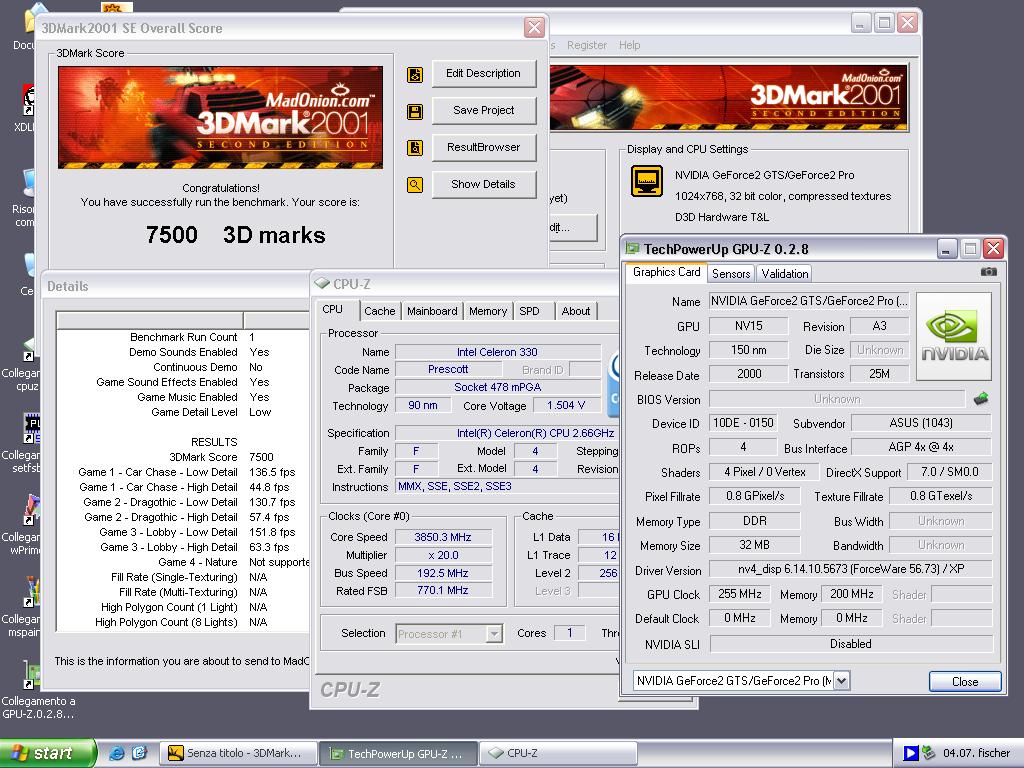The height and width of the screenshot is (768, 1024).
Task: Click the icon beside Edit Description
Action: click(415, 75)
